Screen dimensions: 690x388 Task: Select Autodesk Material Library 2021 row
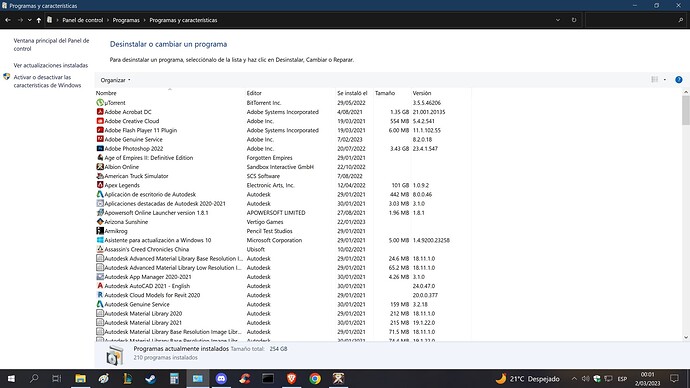click(x=283, y=322)
